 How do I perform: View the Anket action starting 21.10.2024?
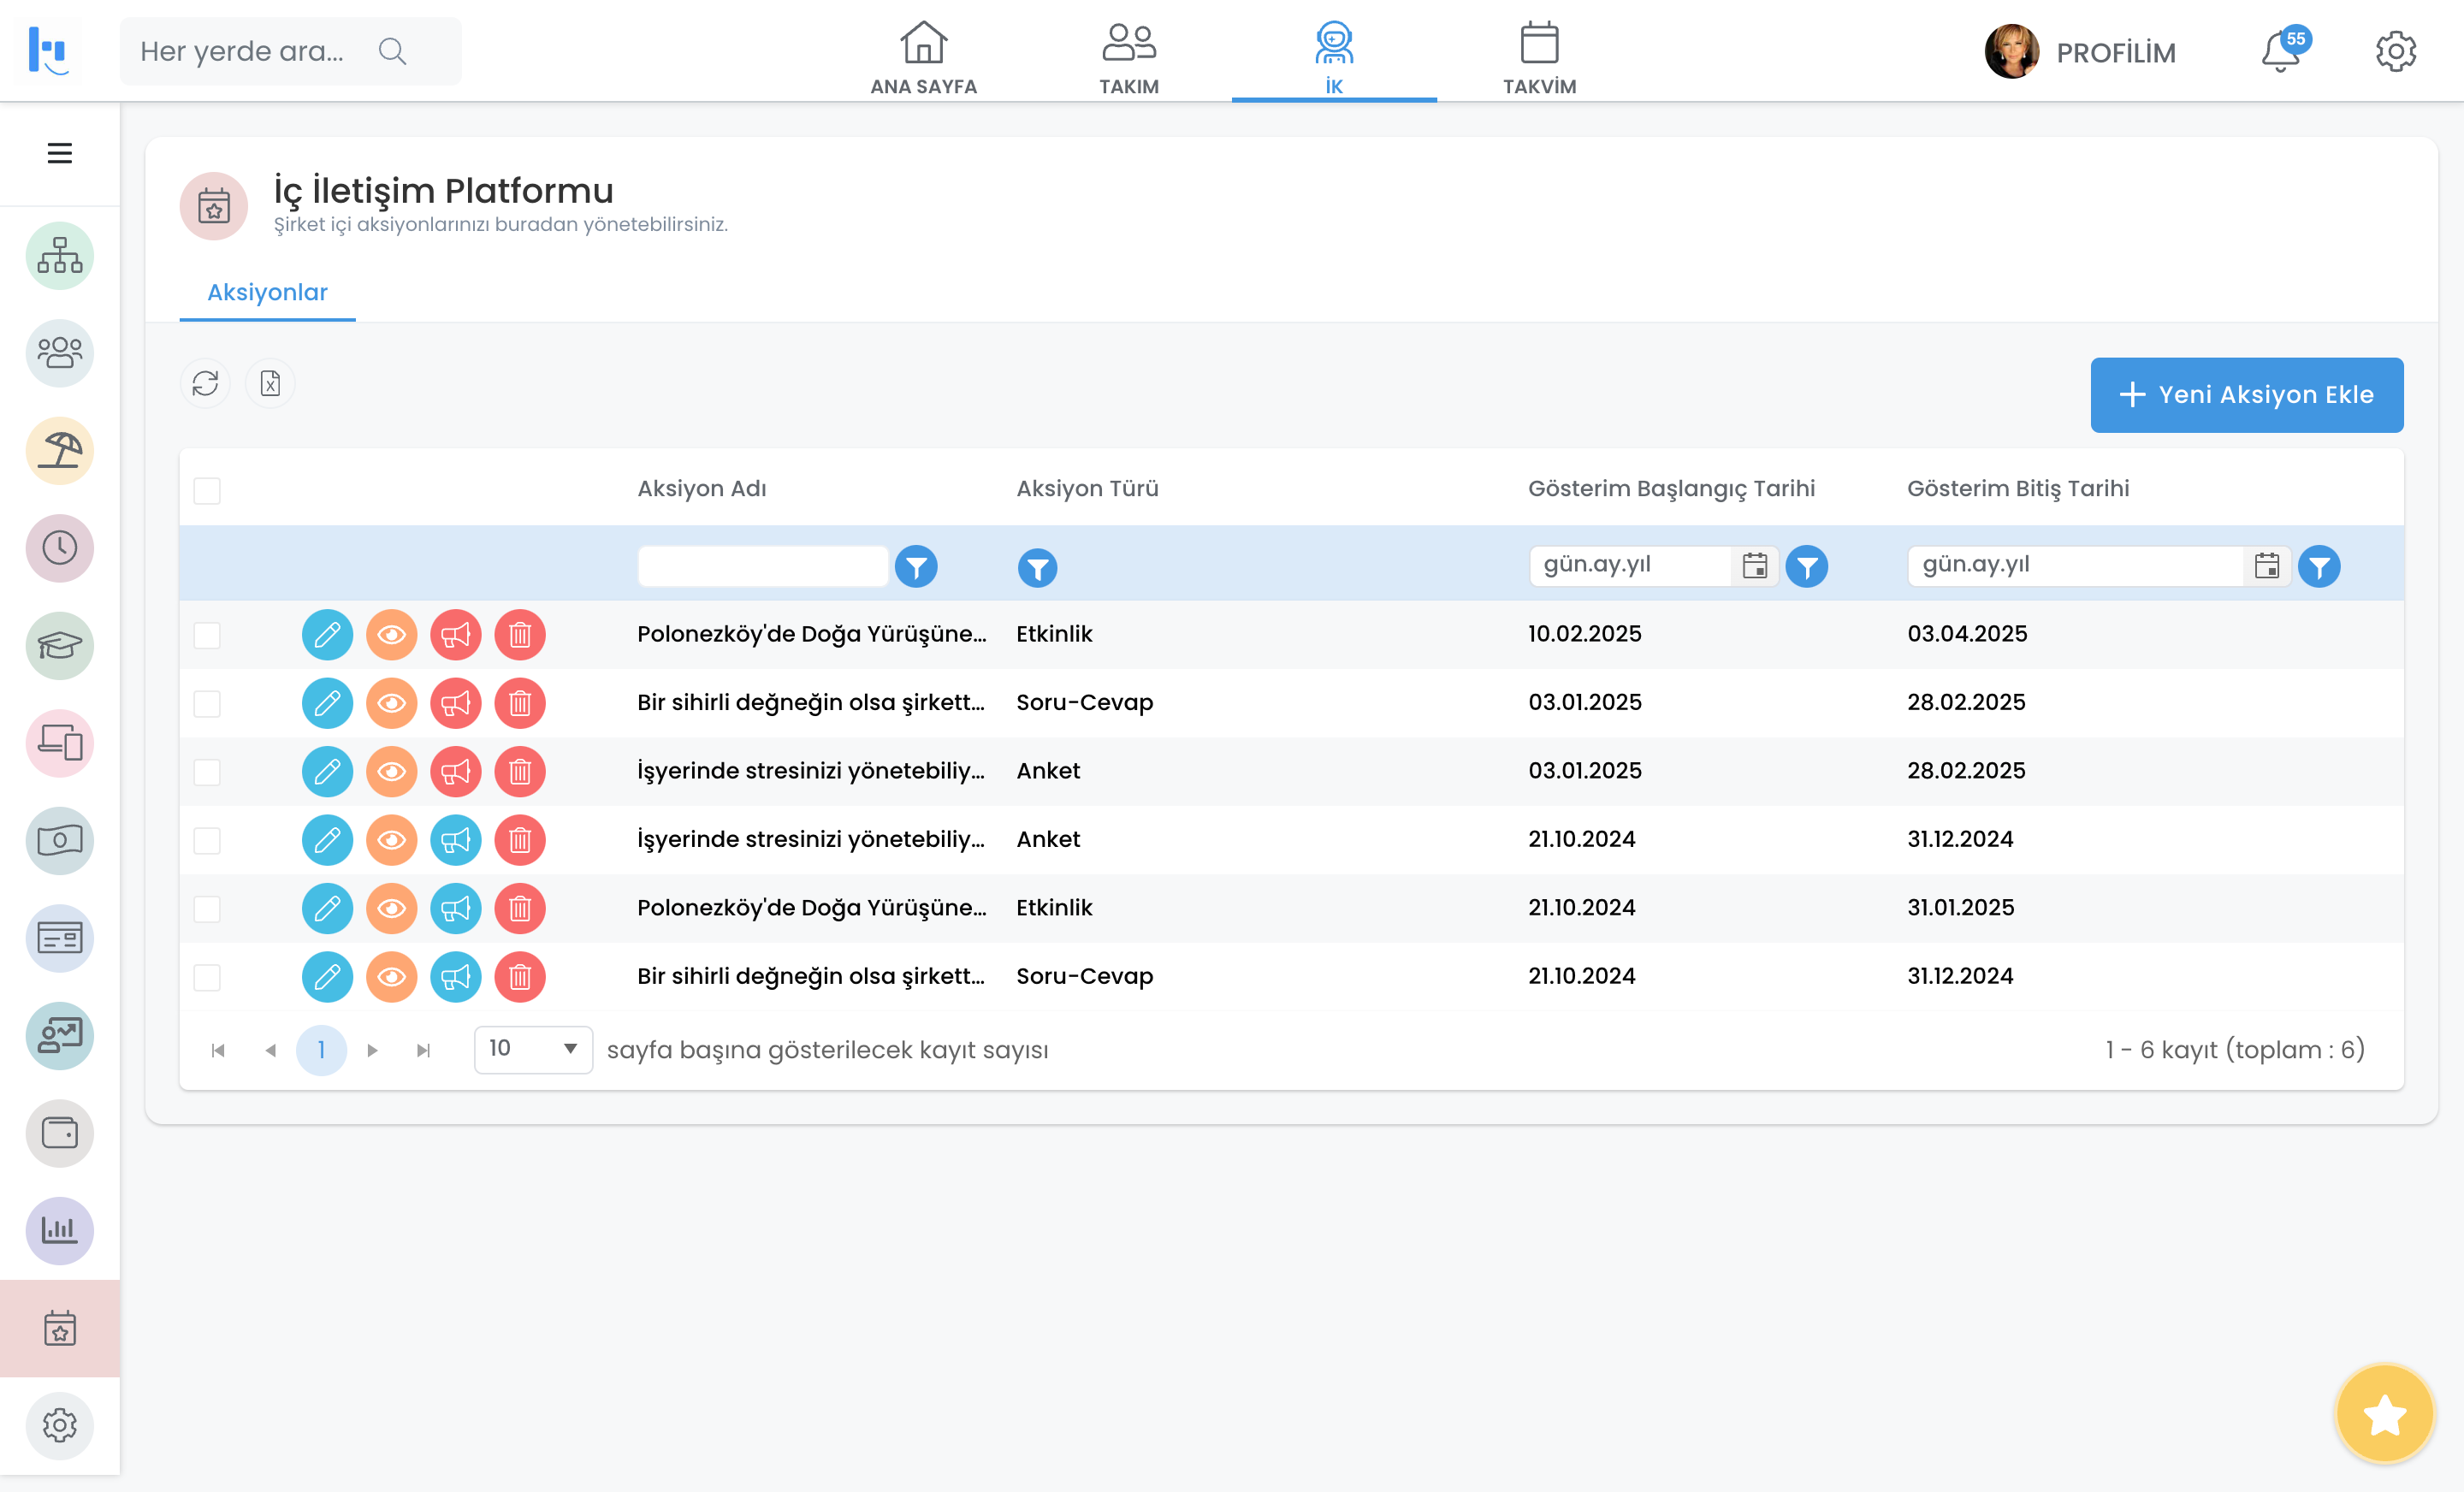391,840
